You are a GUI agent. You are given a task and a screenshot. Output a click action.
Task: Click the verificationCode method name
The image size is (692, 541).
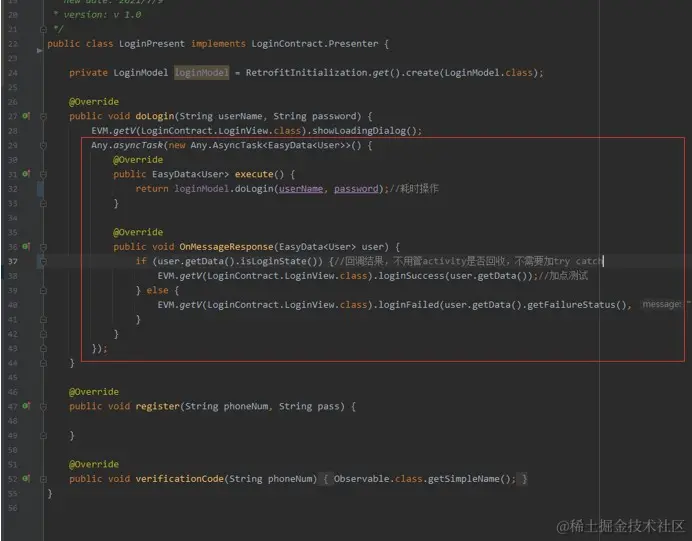(180, 479)
